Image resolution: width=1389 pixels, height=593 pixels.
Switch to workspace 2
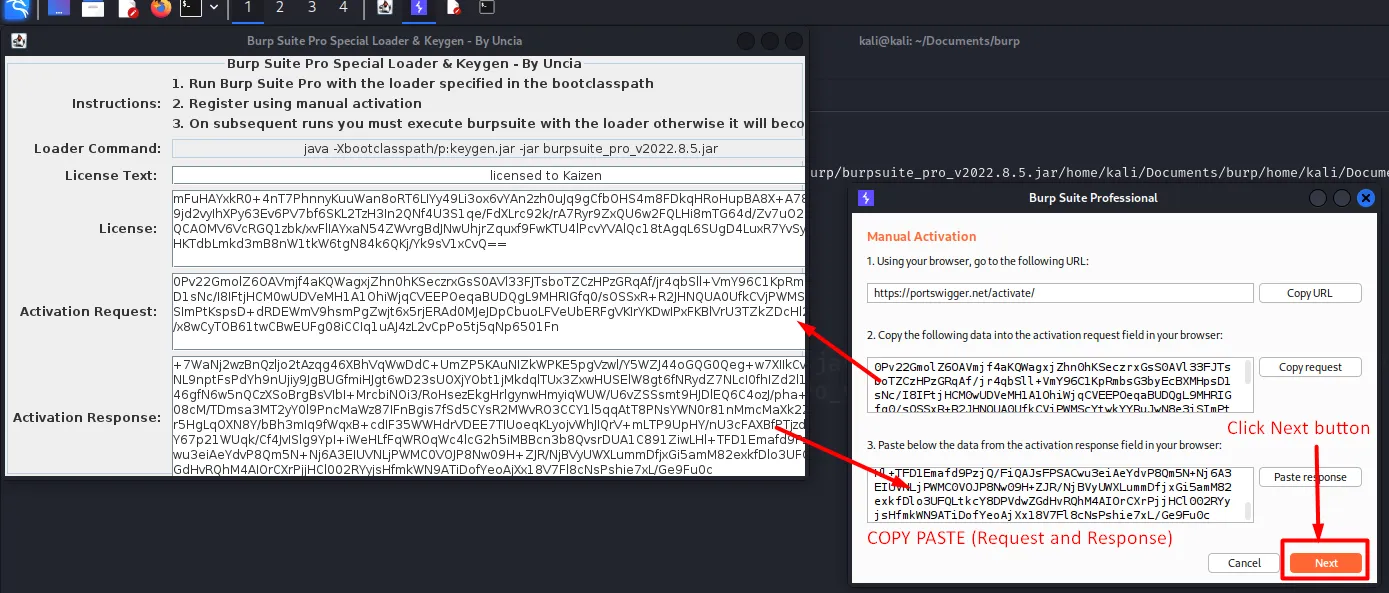click(279, 8)
